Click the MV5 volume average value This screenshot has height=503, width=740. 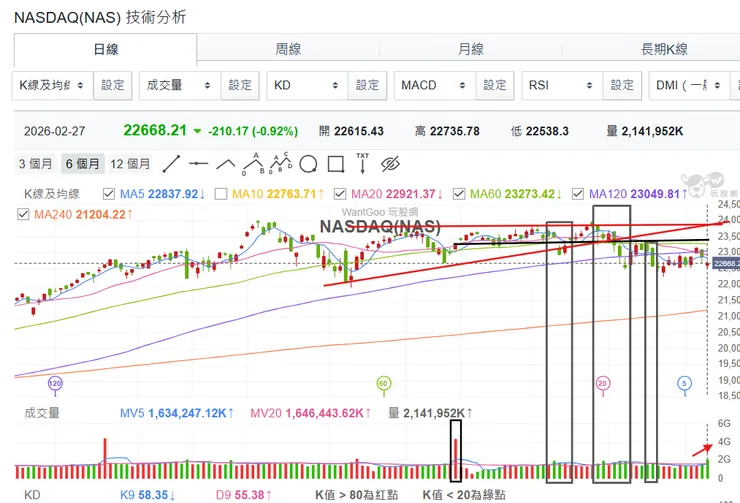point(190,413)
